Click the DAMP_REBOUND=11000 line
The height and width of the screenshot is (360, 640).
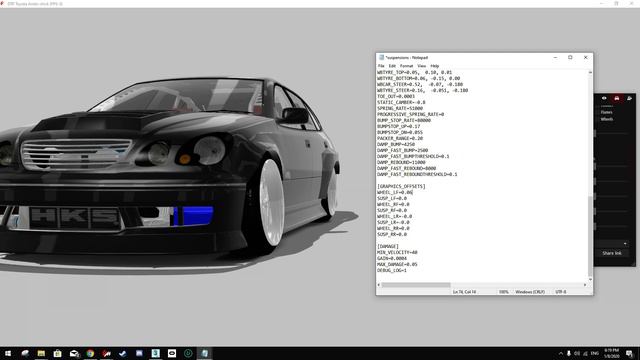click(x=401, y=162)
